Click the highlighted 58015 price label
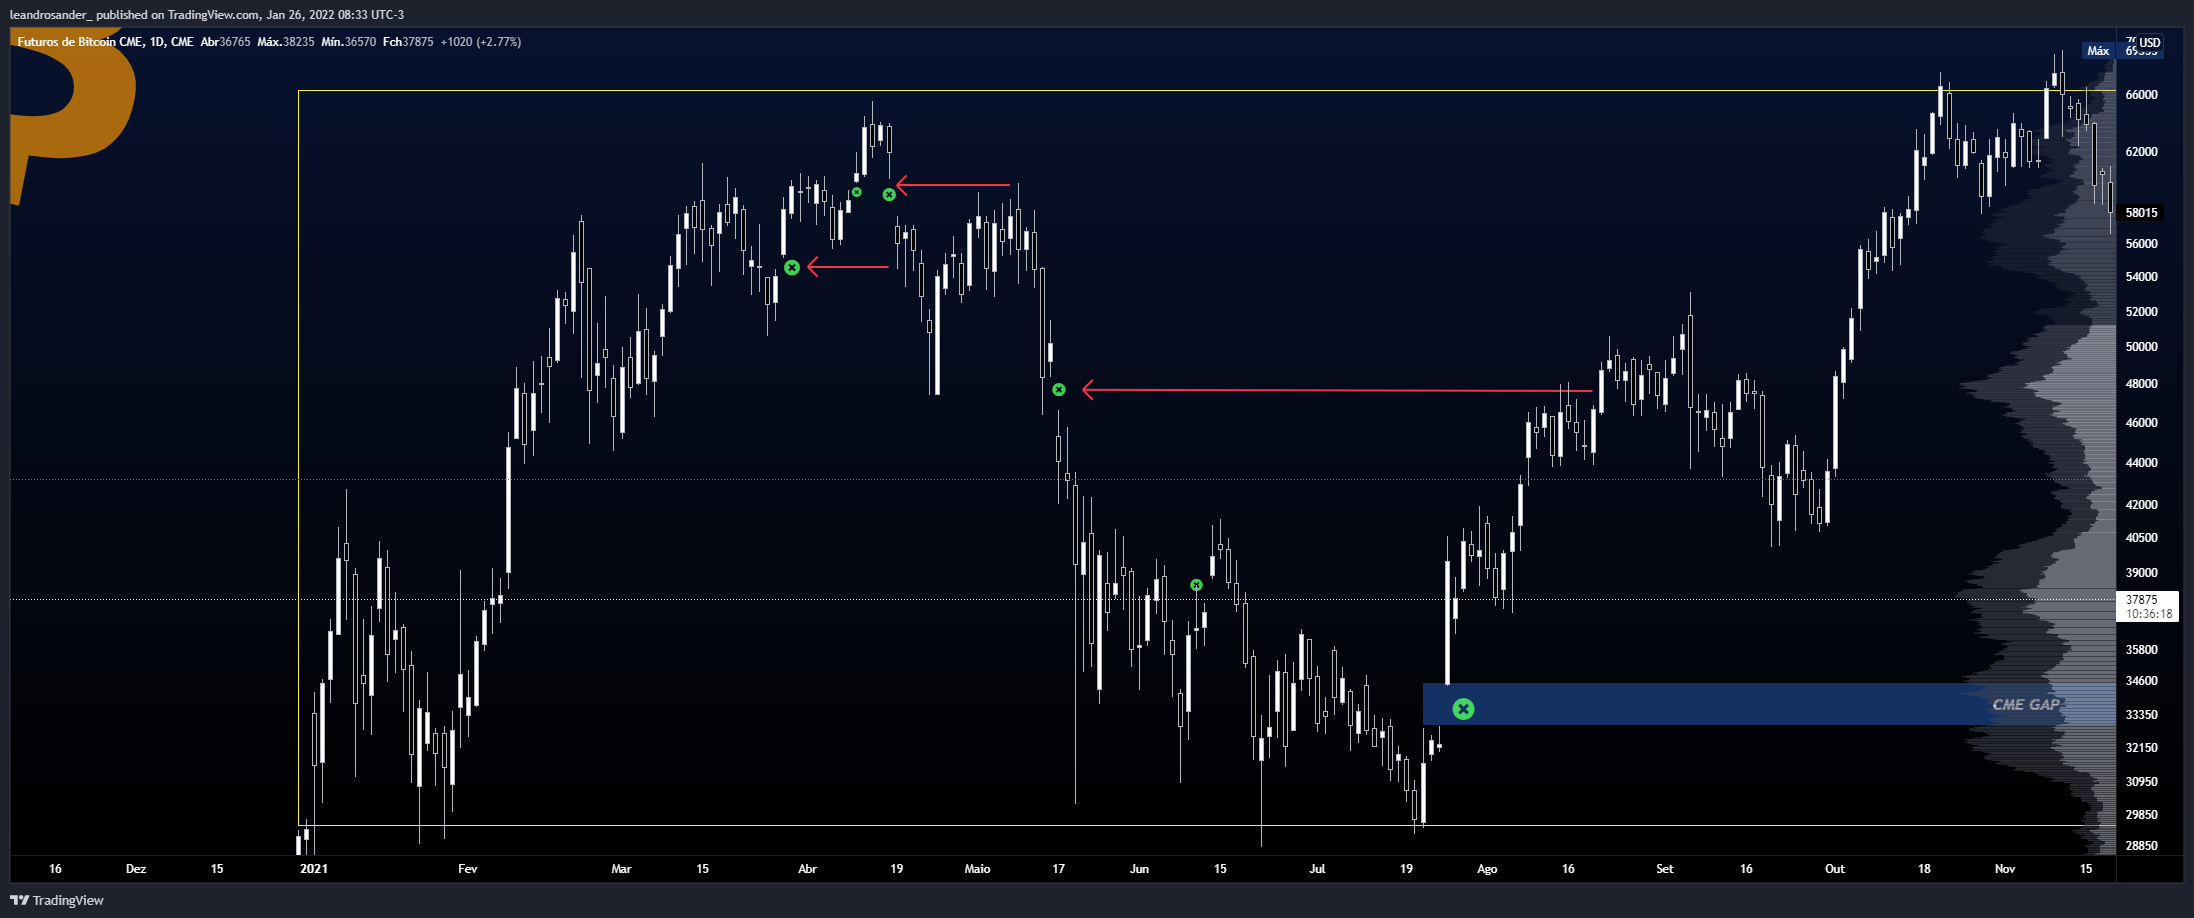 tap(2142, 213)
